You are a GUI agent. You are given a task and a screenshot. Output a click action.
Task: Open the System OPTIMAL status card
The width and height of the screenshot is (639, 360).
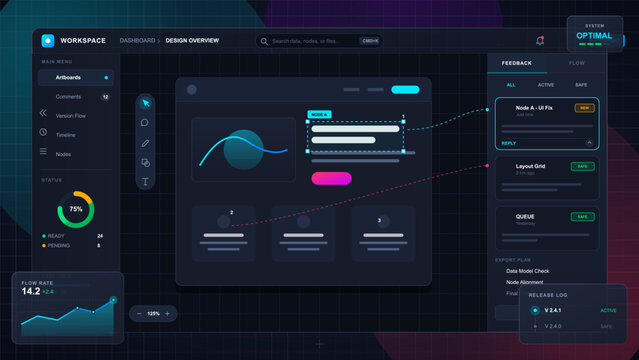point(595,34)
